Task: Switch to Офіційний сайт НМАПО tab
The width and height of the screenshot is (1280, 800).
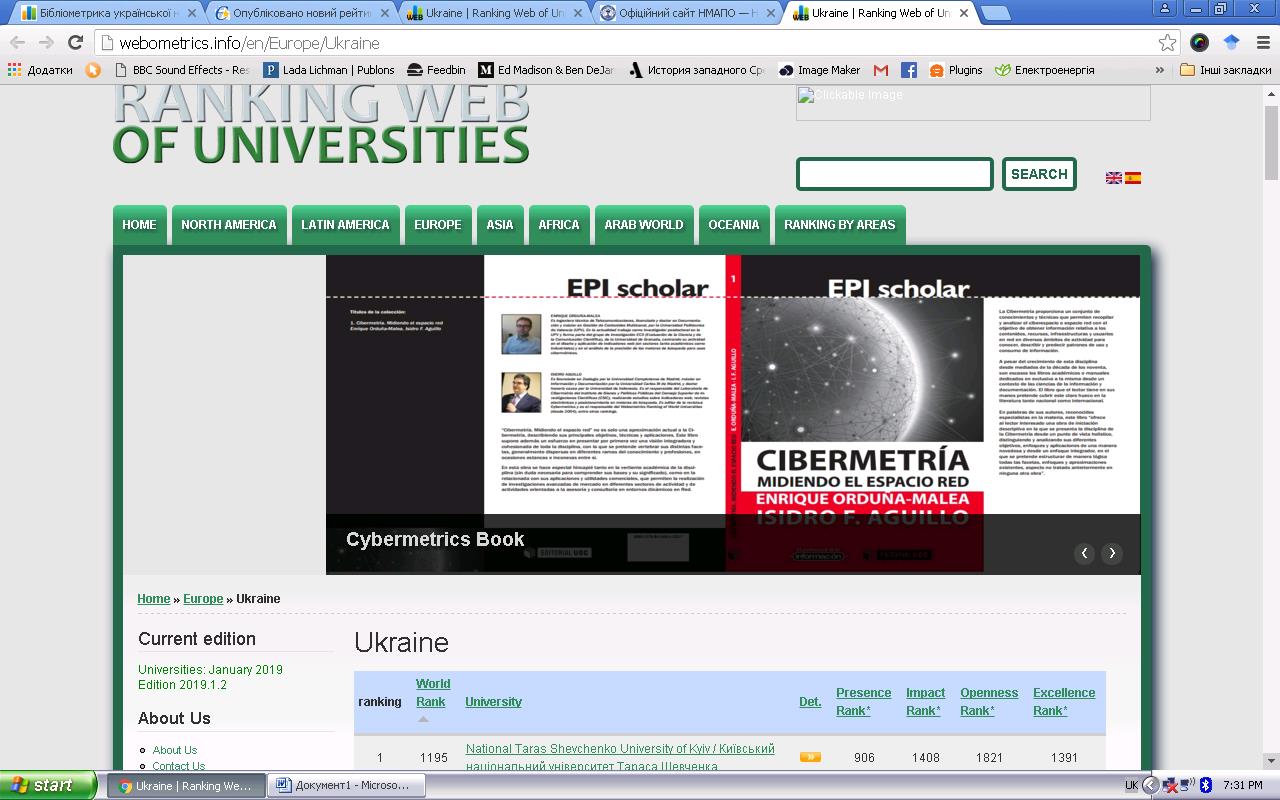Action: click(x=683, y=13)
